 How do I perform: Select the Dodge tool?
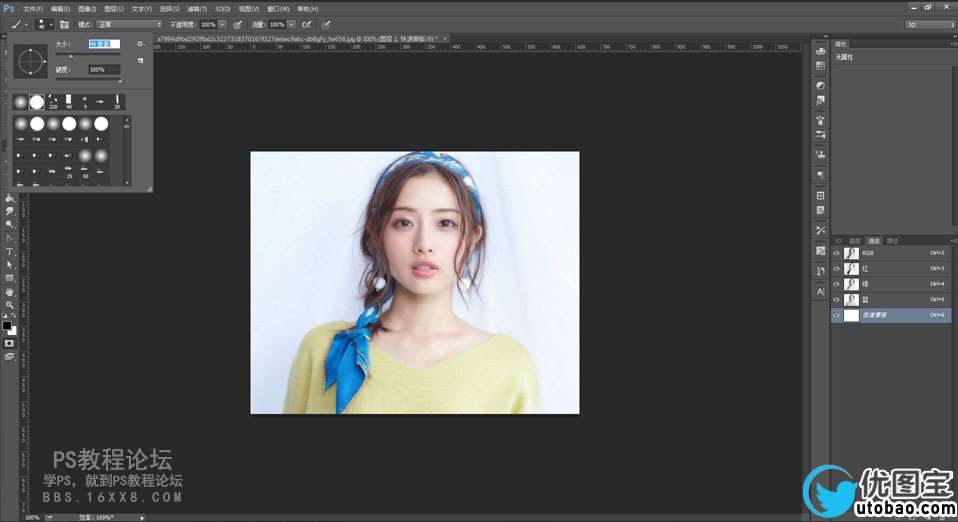[9, 225]
